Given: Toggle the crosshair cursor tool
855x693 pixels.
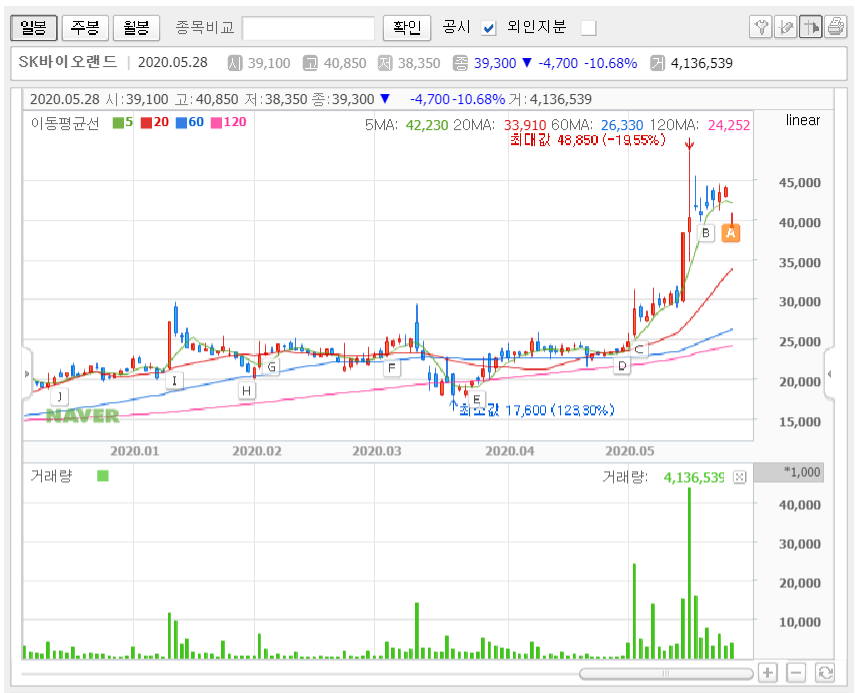Looking at the screenshot, I should [x=810, y=27].
